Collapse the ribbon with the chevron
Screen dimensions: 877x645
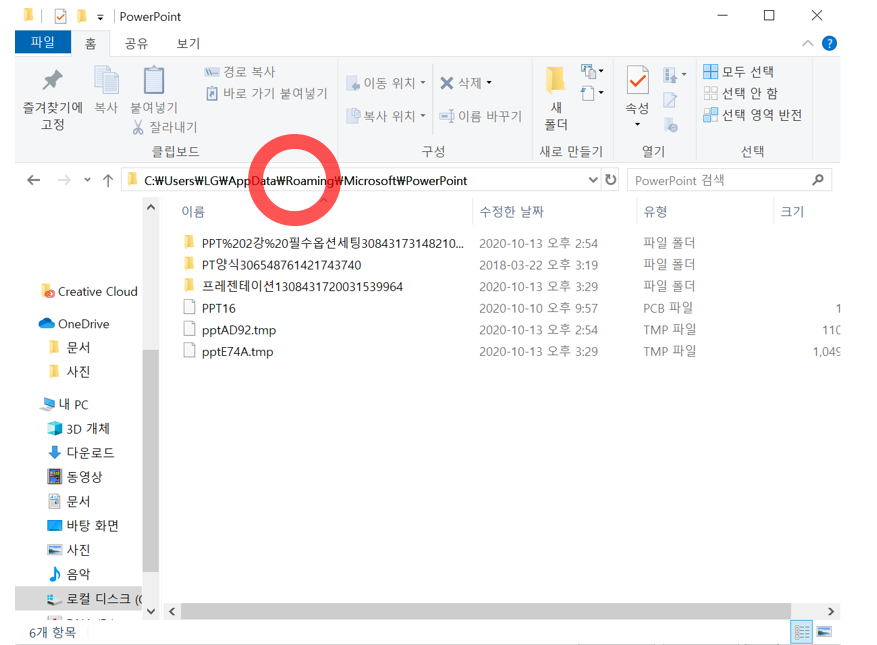(808, 43)
